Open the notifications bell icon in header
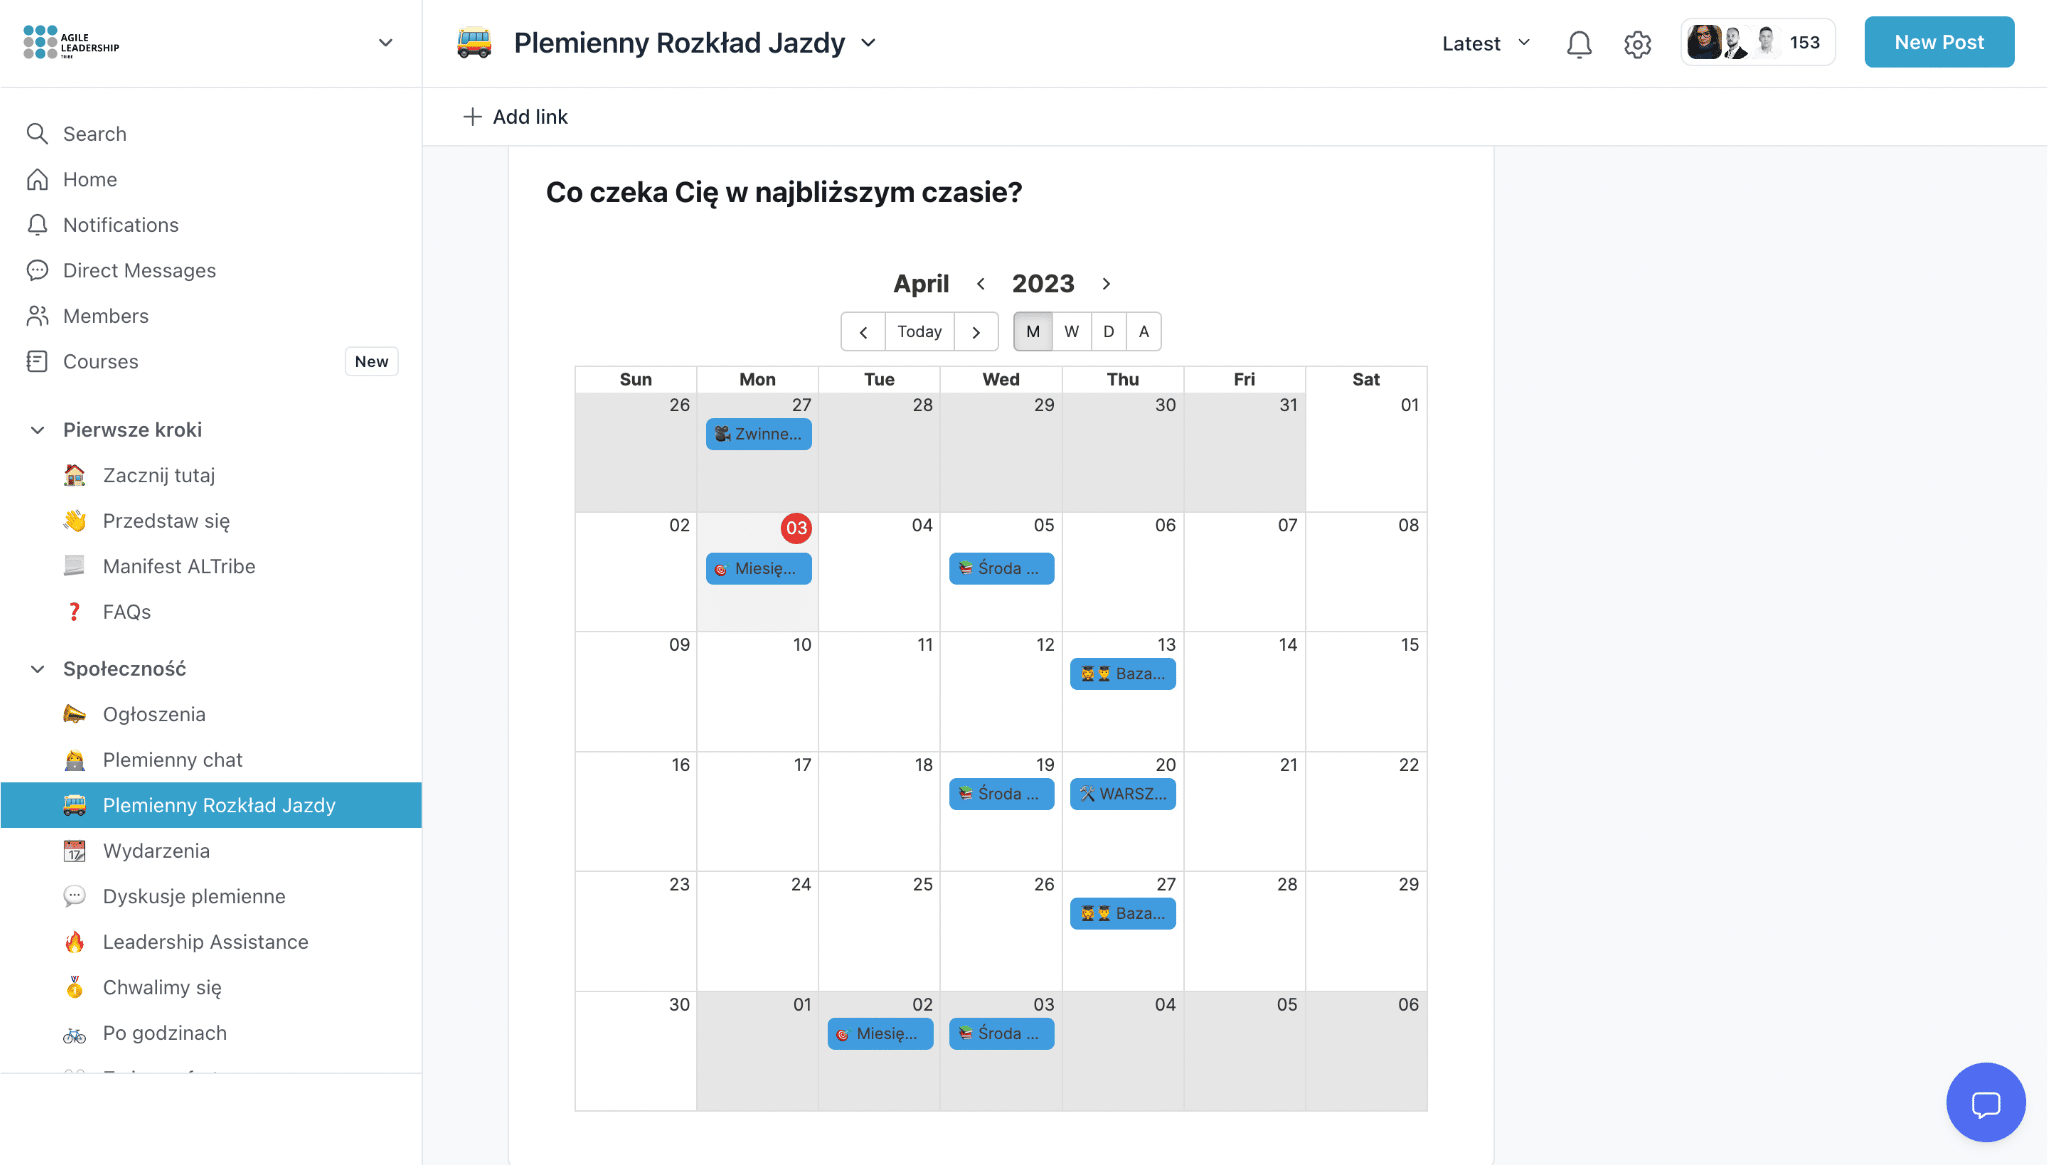The image size is (2048, 1165). tap(1579, 44)
